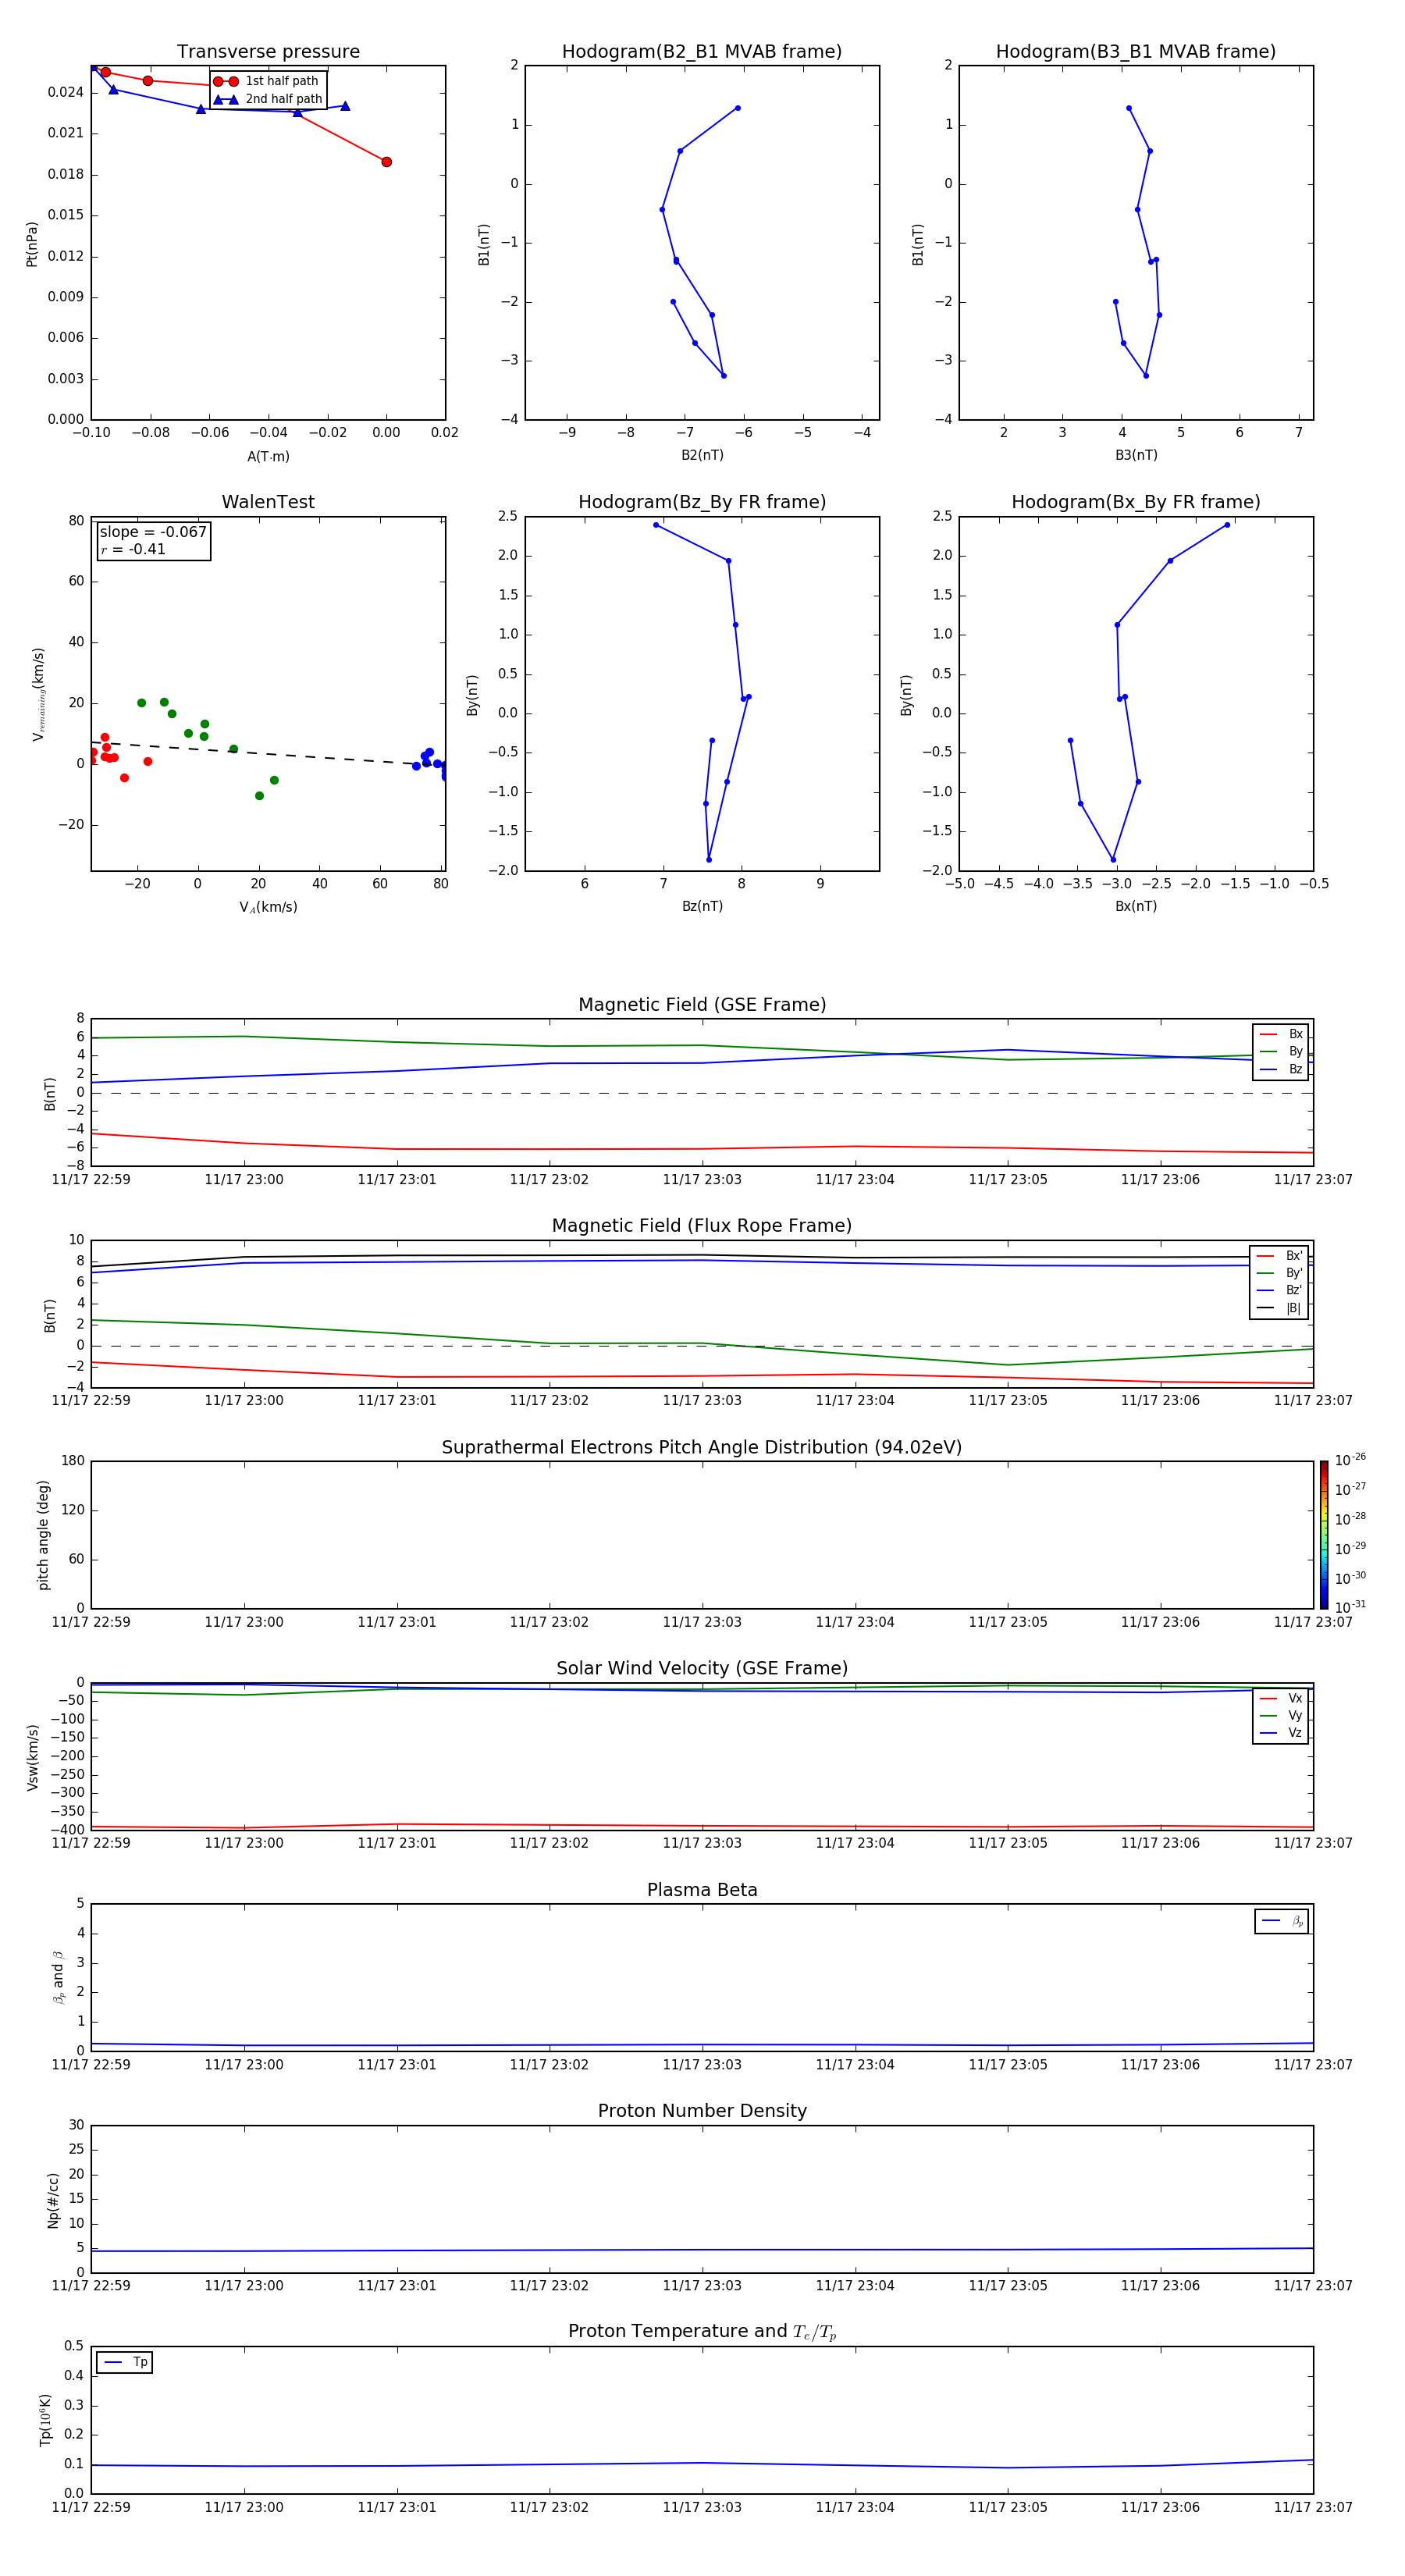Click the red point at A=0.00 in Transverse pressure
Image resolution: width=1405 pixels, height=2576 pixels.
pos(386,162)
